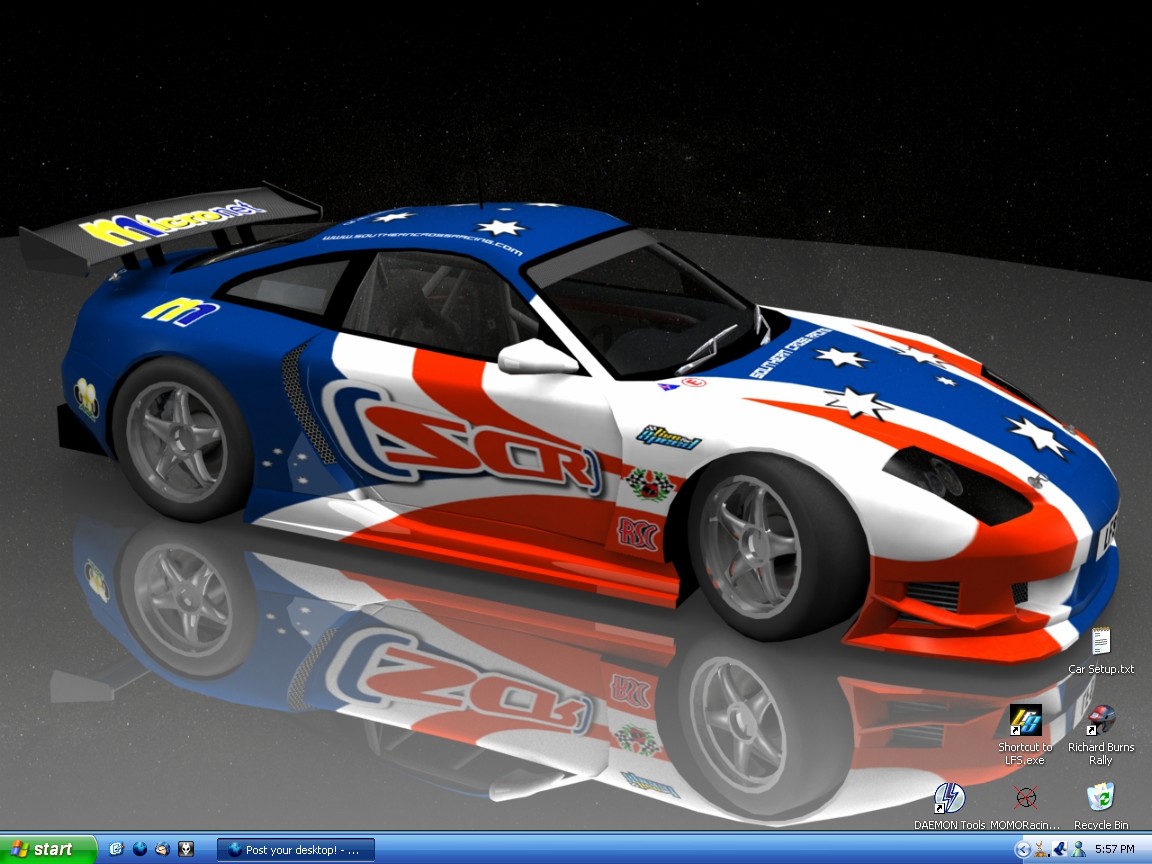This screenshot has width=1152, height=864.
Task: Select the Shortcut to LFS.exe icon
Action: 1025,735
